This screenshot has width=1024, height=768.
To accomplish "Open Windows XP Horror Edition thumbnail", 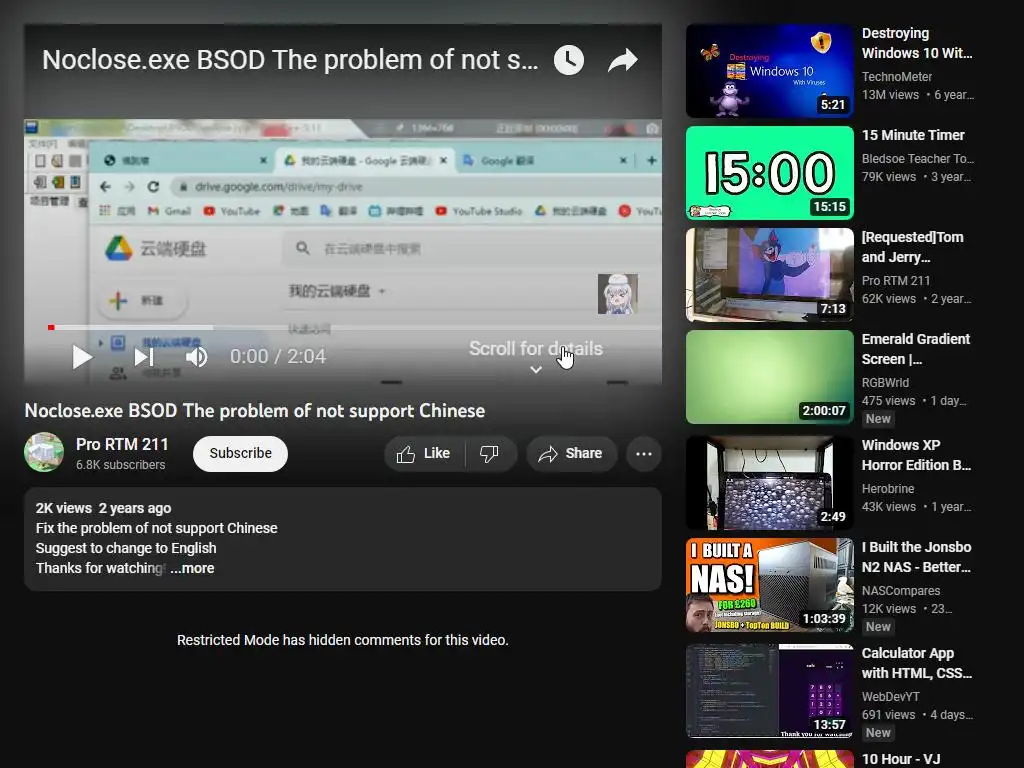I will pos(769,483).
